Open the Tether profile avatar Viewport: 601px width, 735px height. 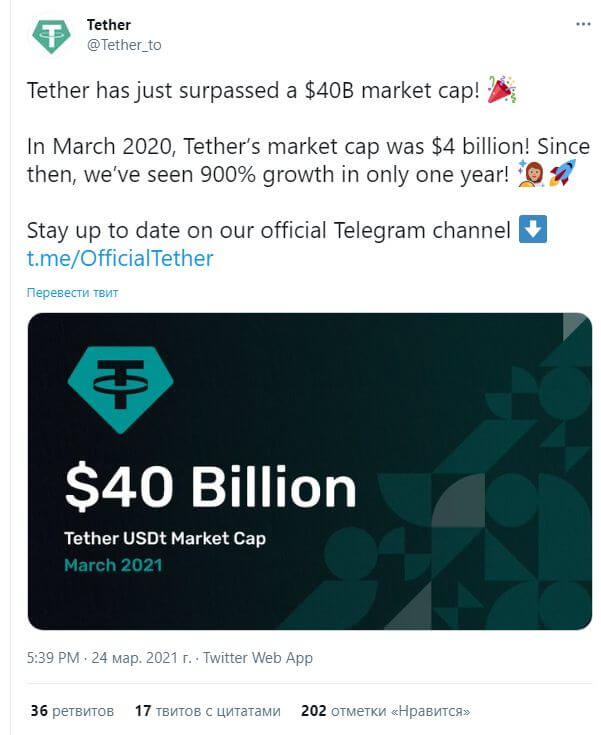coord(51,35)
